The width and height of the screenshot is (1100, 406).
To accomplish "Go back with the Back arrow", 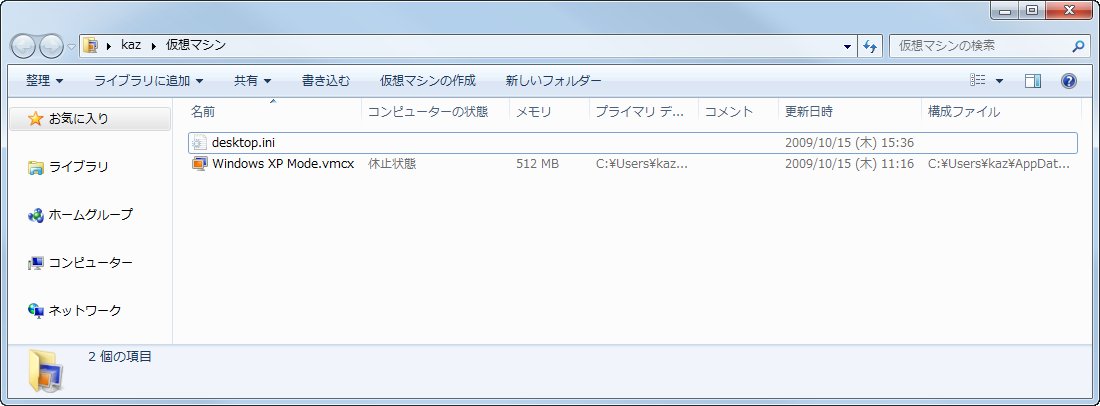I will 23,46.
